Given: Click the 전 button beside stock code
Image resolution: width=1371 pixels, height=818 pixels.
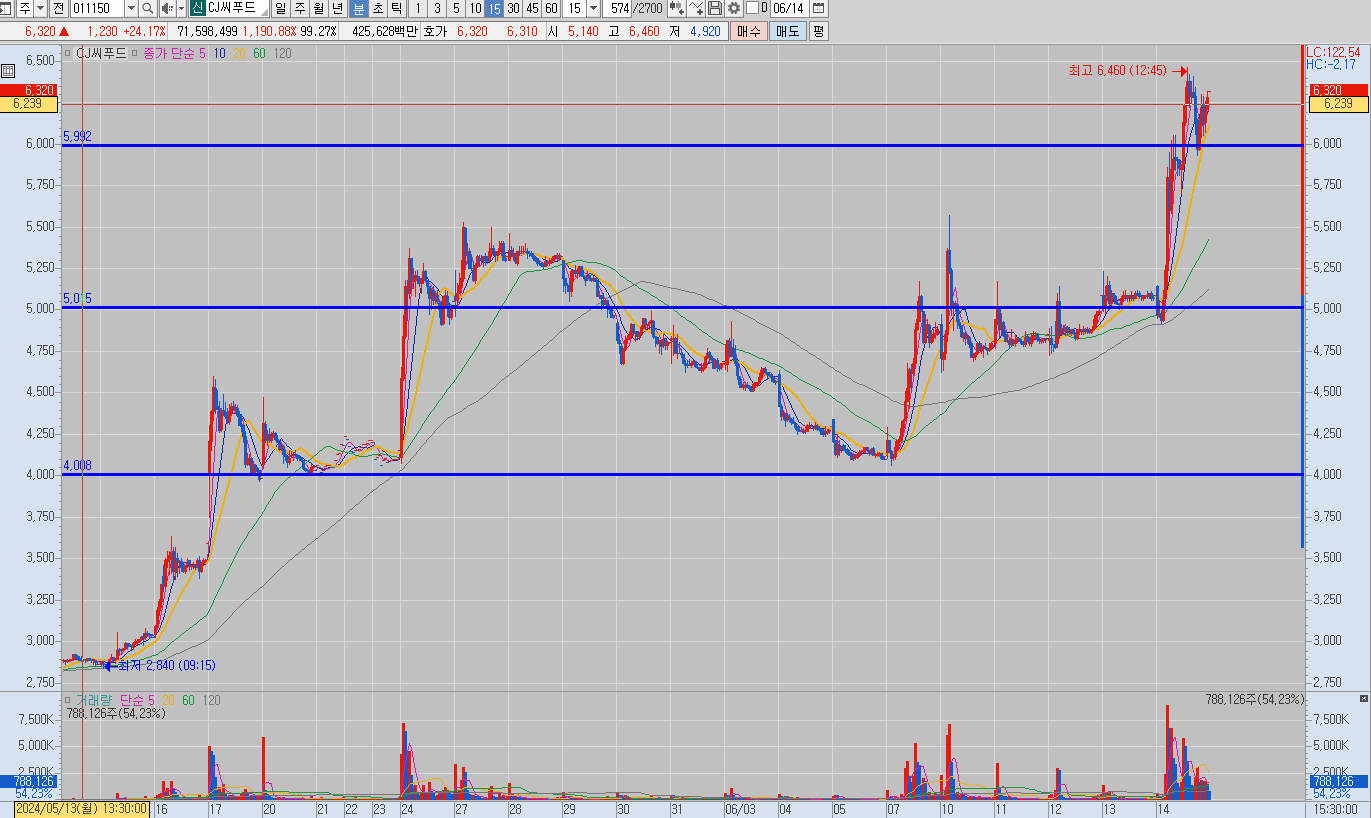Looking at the screenshot, I should click(x=58, y=8).
